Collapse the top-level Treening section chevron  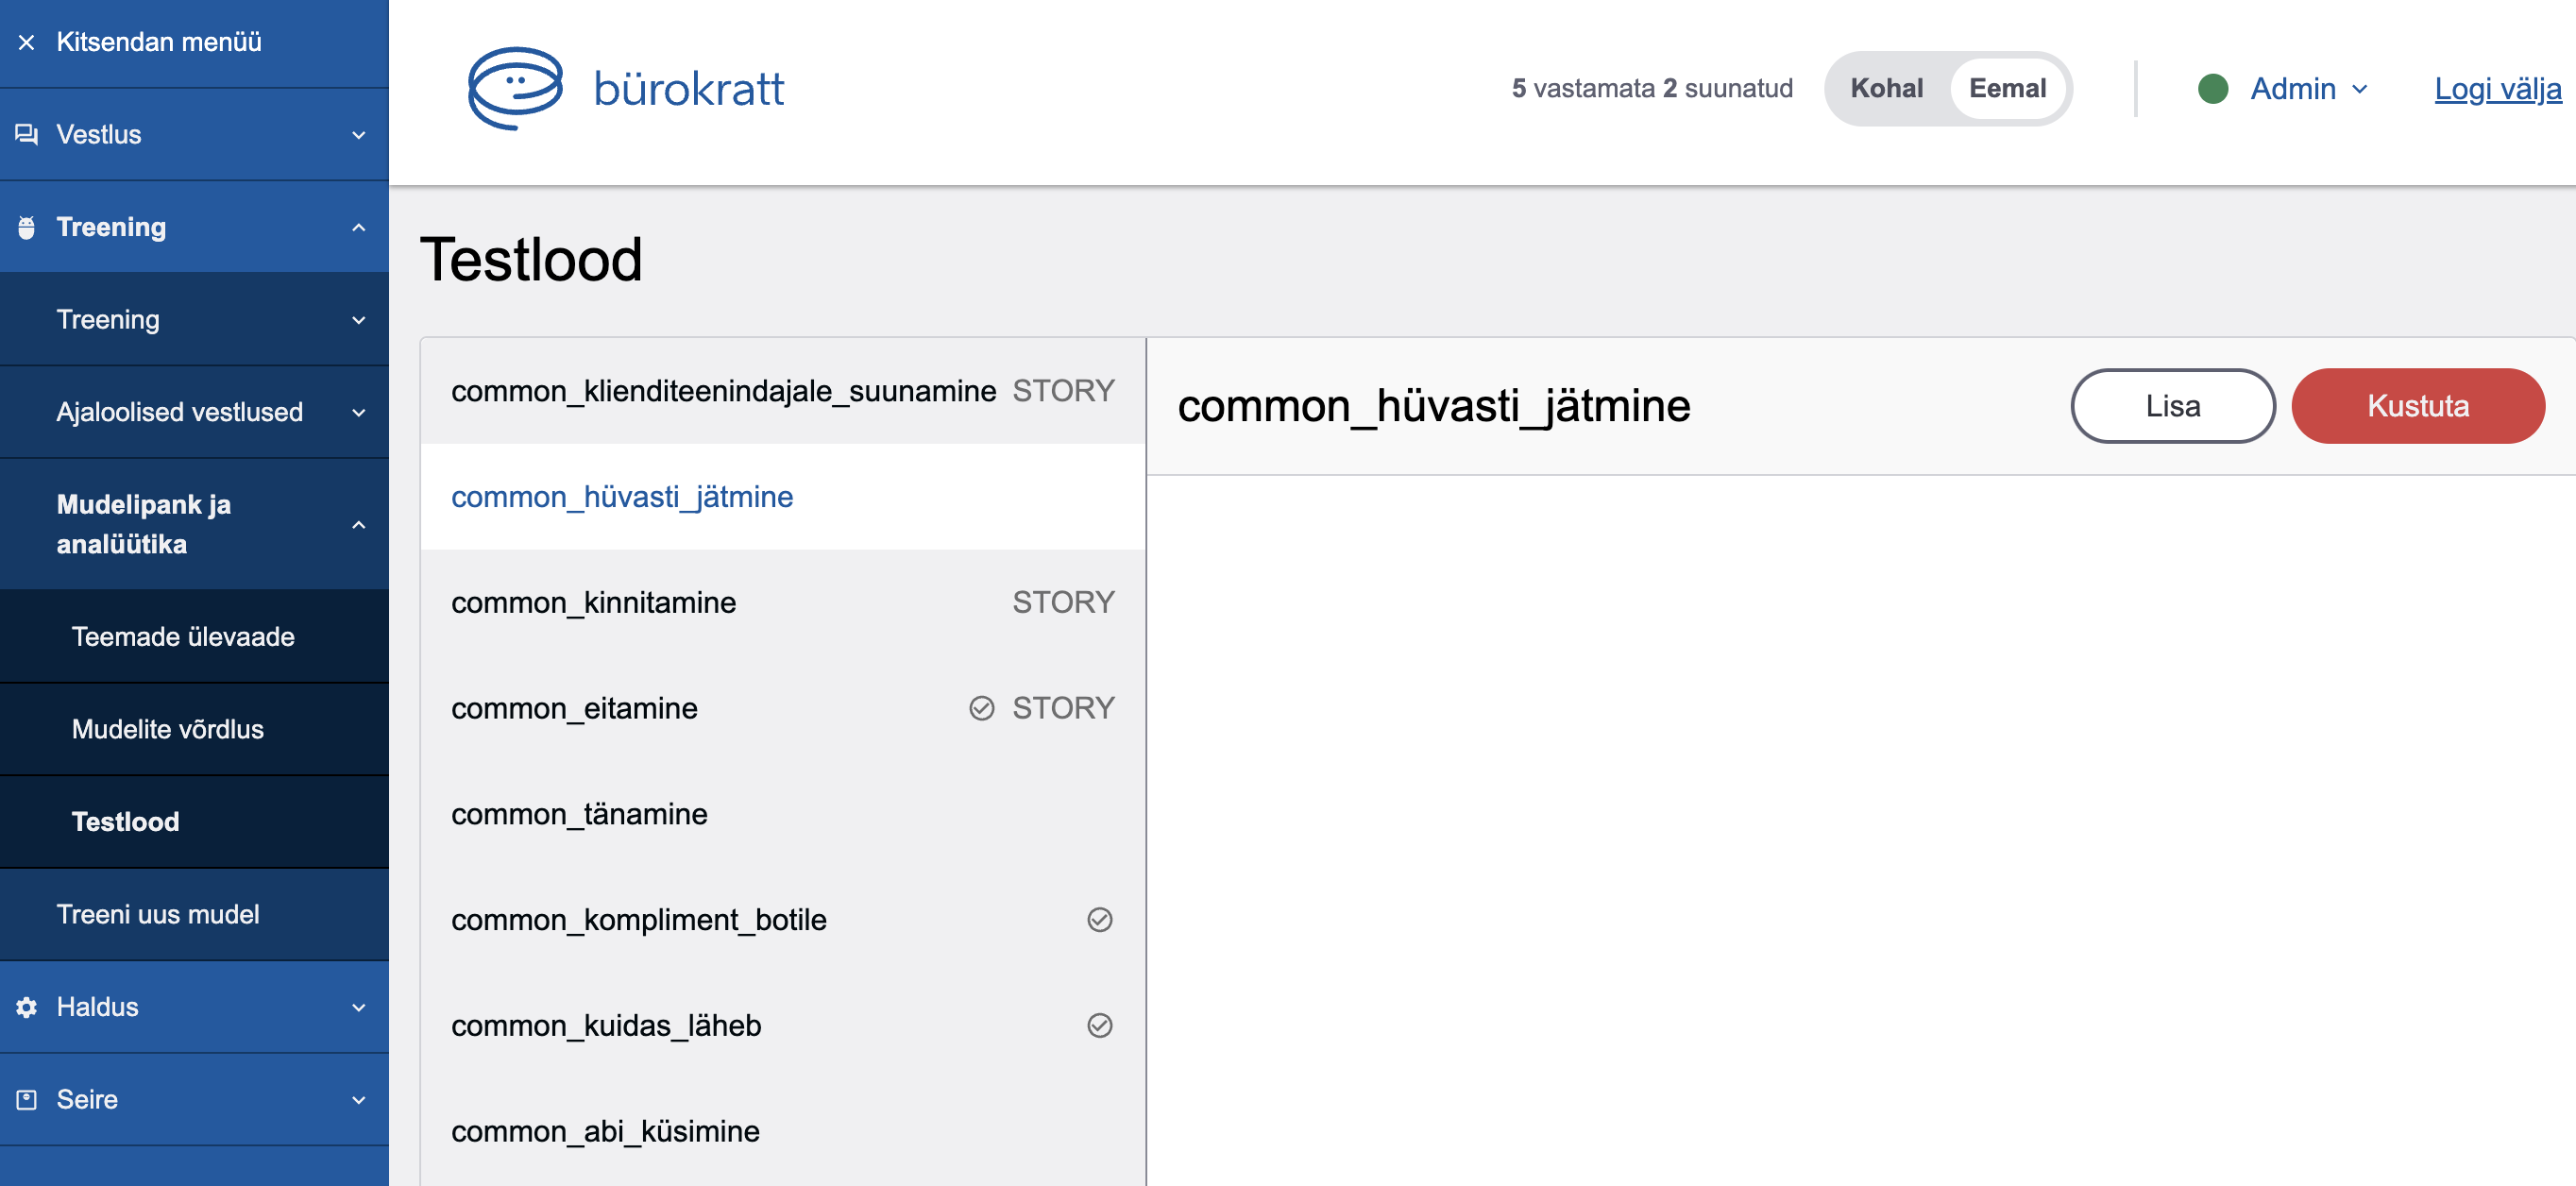pos(359,227)
